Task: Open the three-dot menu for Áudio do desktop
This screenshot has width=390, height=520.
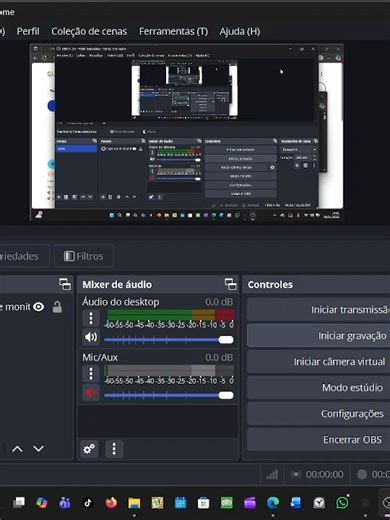Action: pos(91,318)
